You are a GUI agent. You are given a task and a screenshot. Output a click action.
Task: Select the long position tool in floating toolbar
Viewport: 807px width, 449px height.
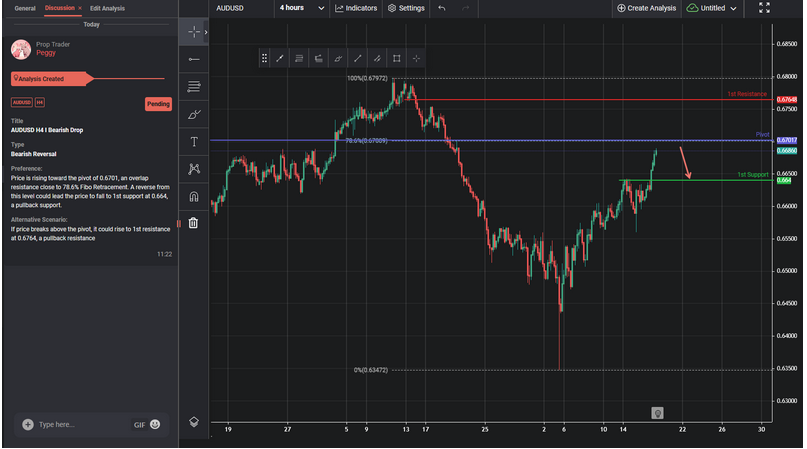coord(319,58)
